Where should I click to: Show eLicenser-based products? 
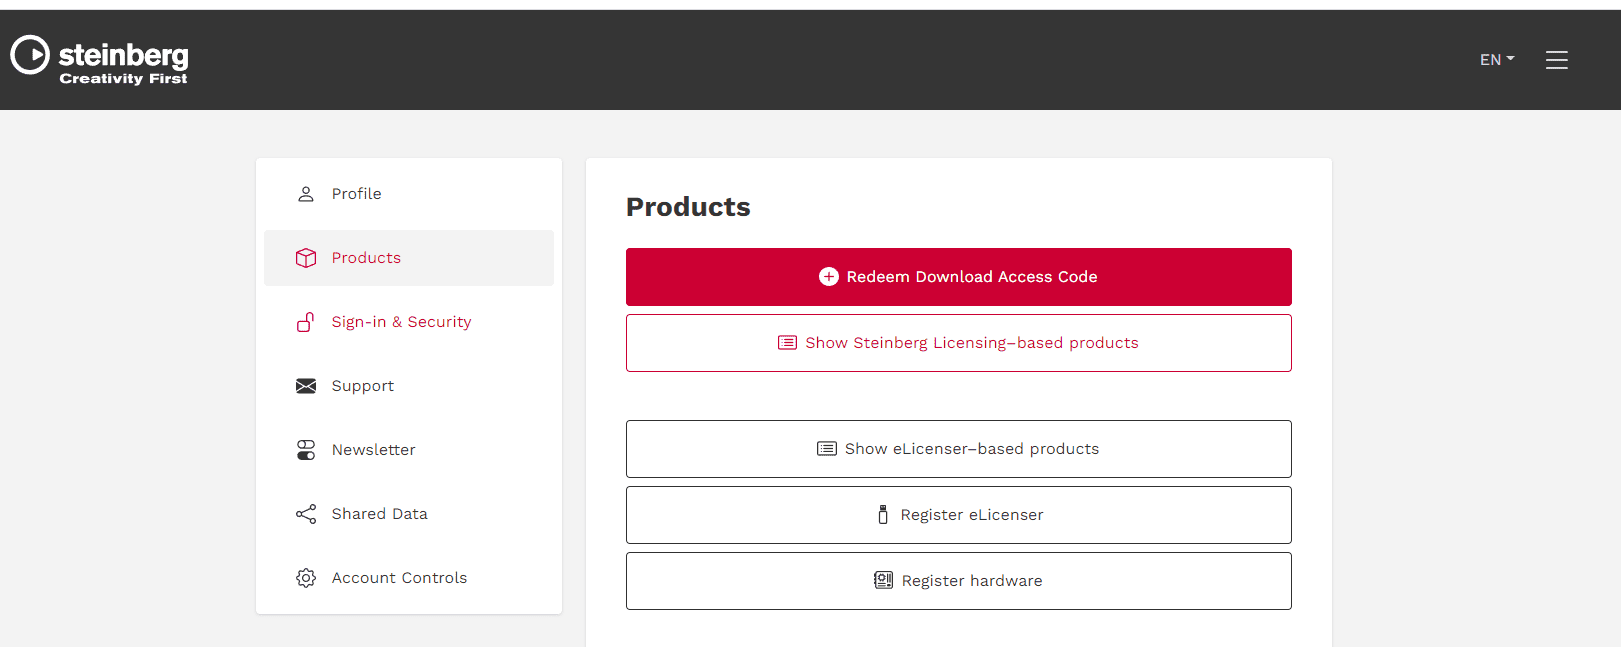click(x=959, y=449)
